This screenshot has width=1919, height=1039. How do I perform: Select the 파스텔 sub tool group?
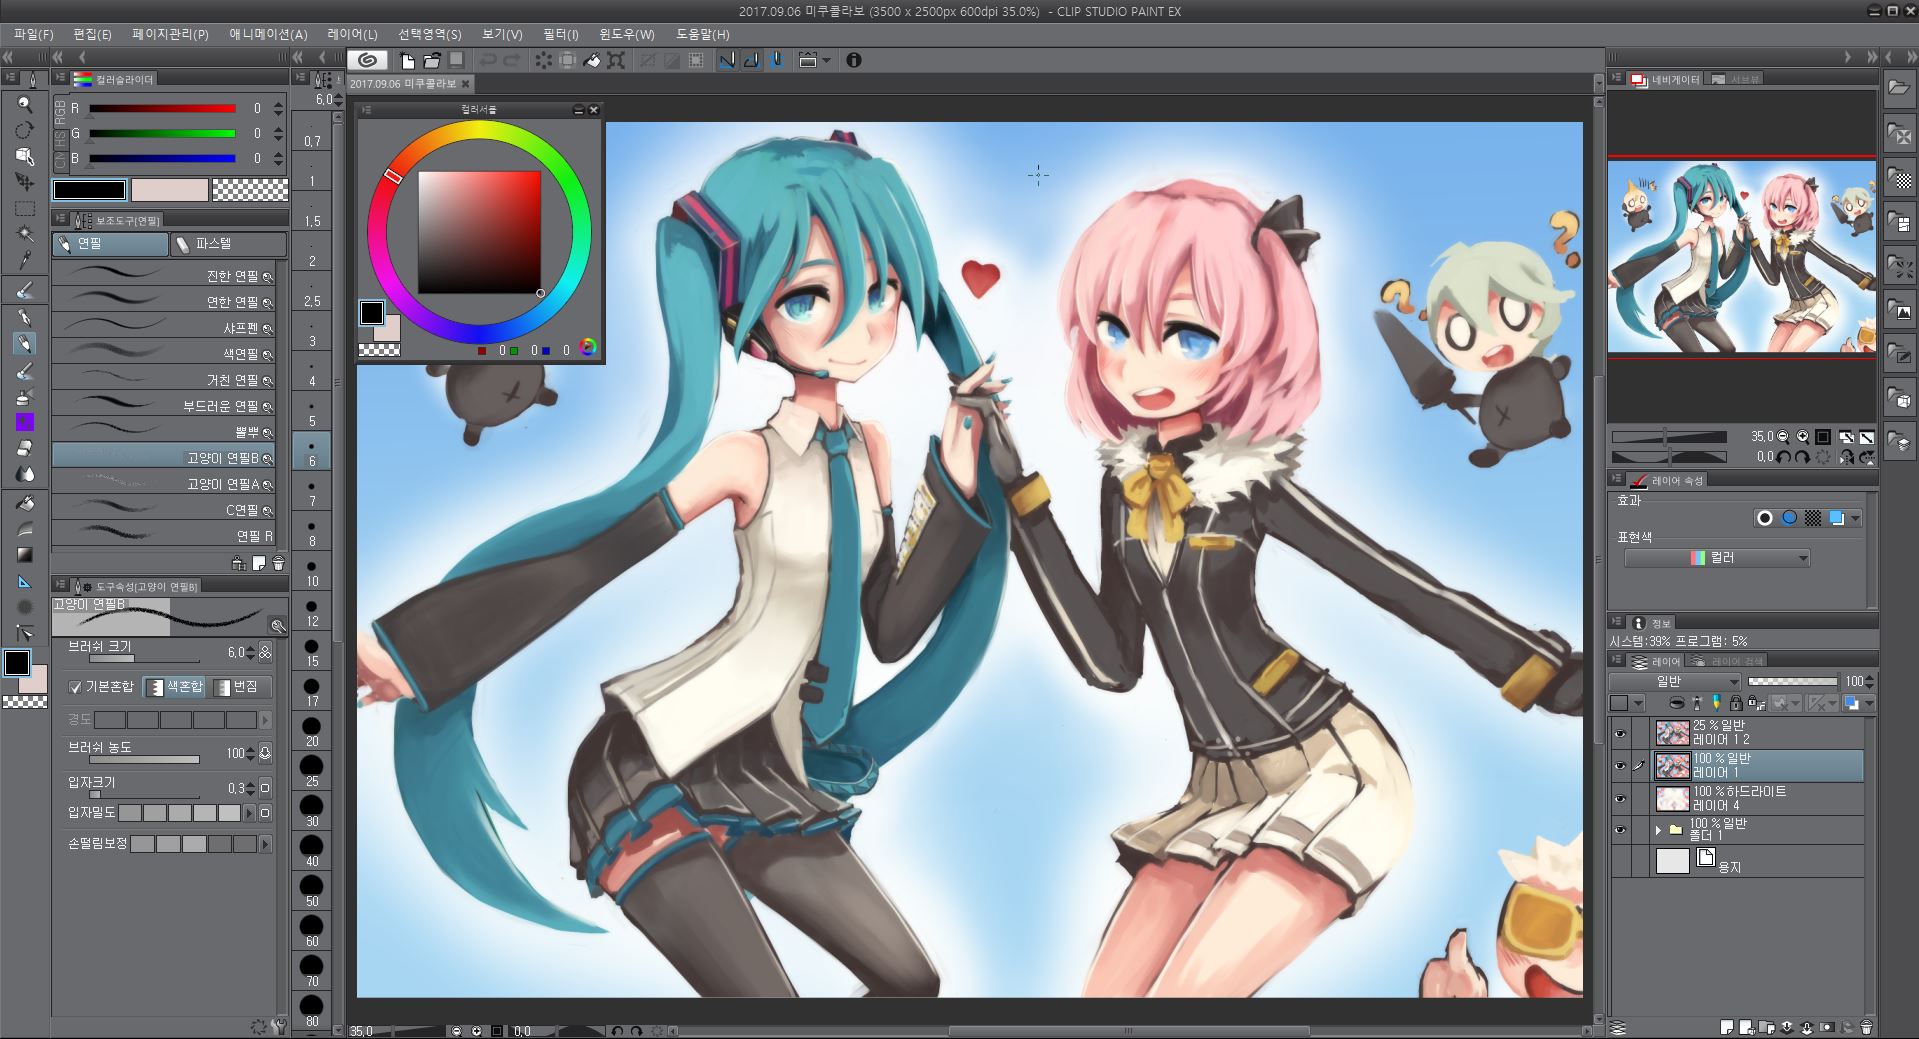[228, 243]
